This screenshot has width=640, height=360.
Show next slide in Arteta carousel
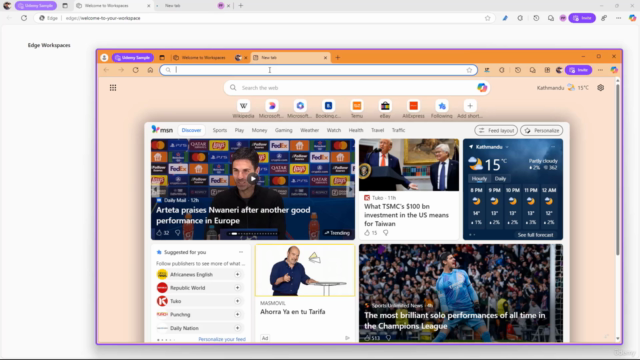[x=350, y=189]
